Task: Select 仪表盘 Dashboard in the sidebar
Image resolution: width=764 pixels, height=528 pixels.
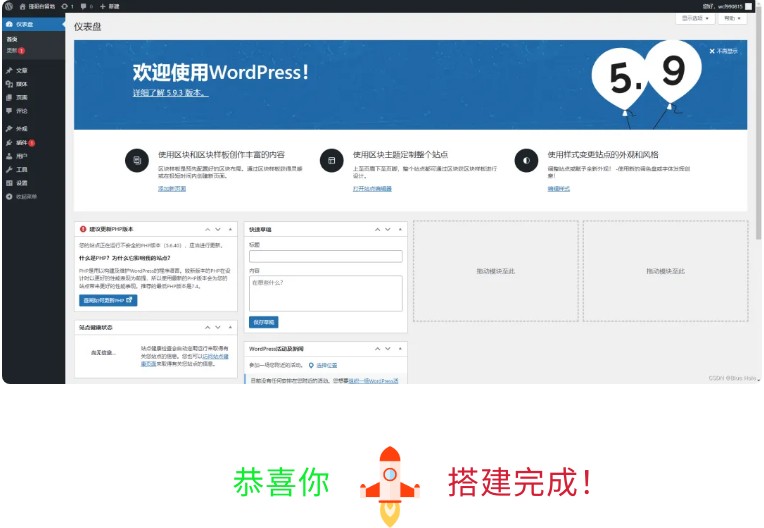Action: coord(33,24)
